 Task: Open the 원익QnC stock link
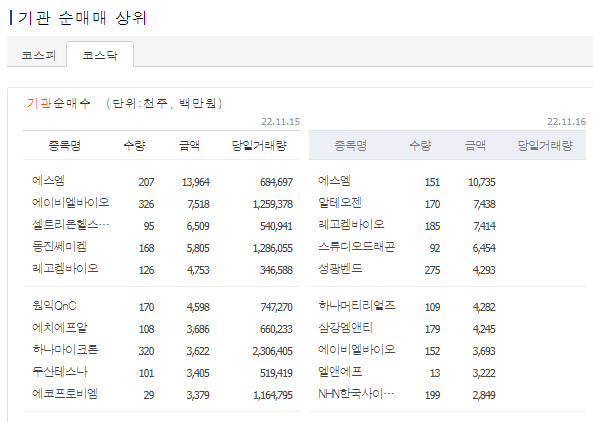54,306
